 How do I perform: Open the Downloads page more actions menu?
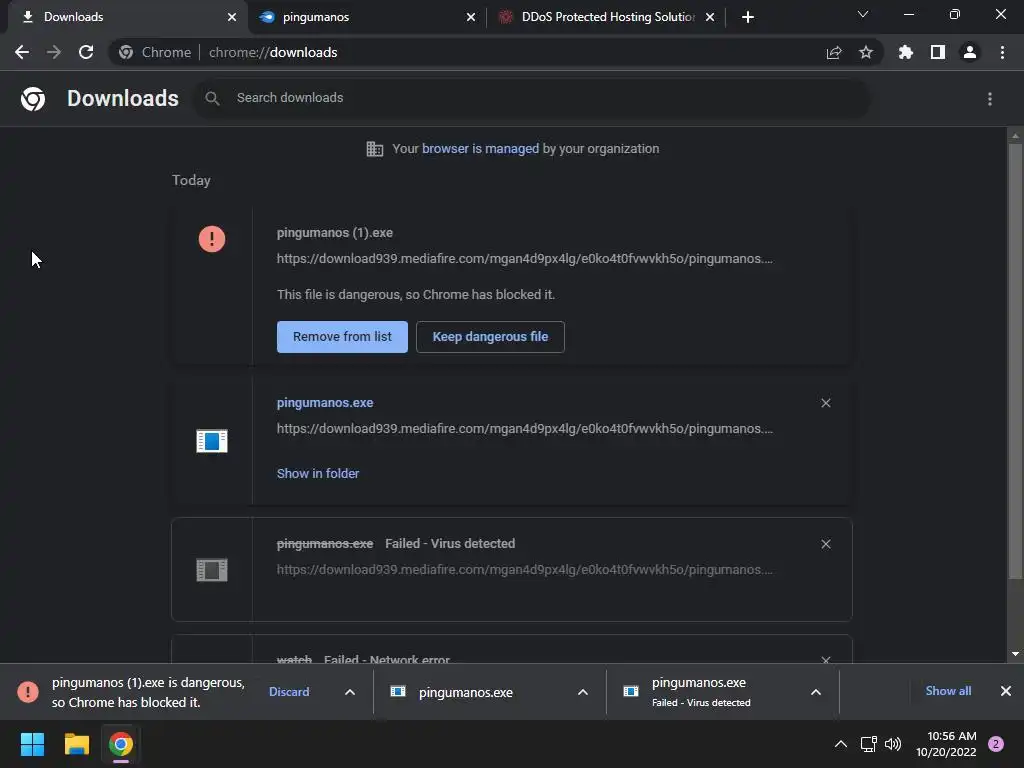click(x=990, y=99)
